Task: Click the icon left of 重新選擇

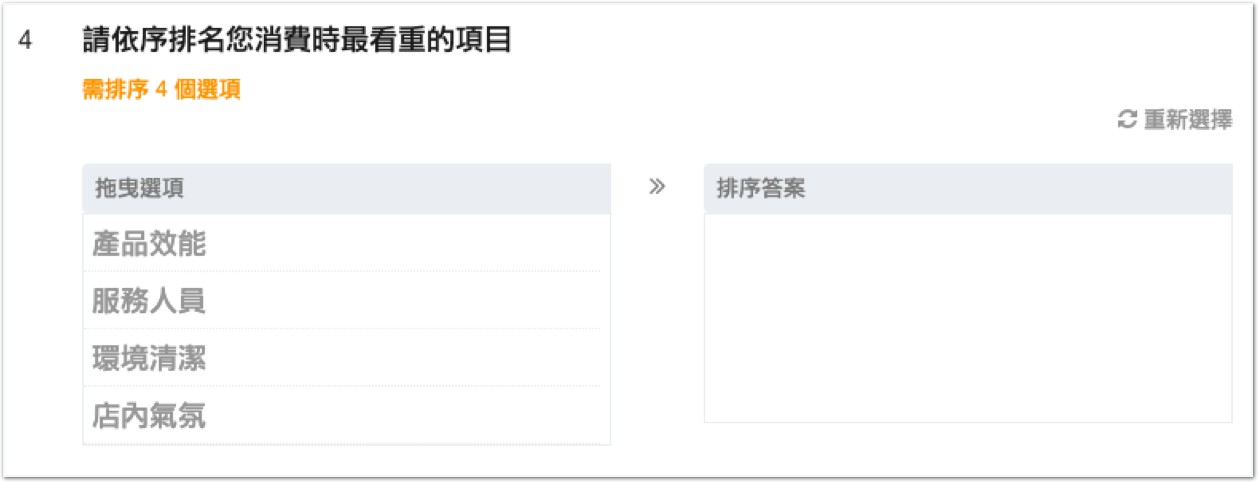Action: coord(1127,120)
